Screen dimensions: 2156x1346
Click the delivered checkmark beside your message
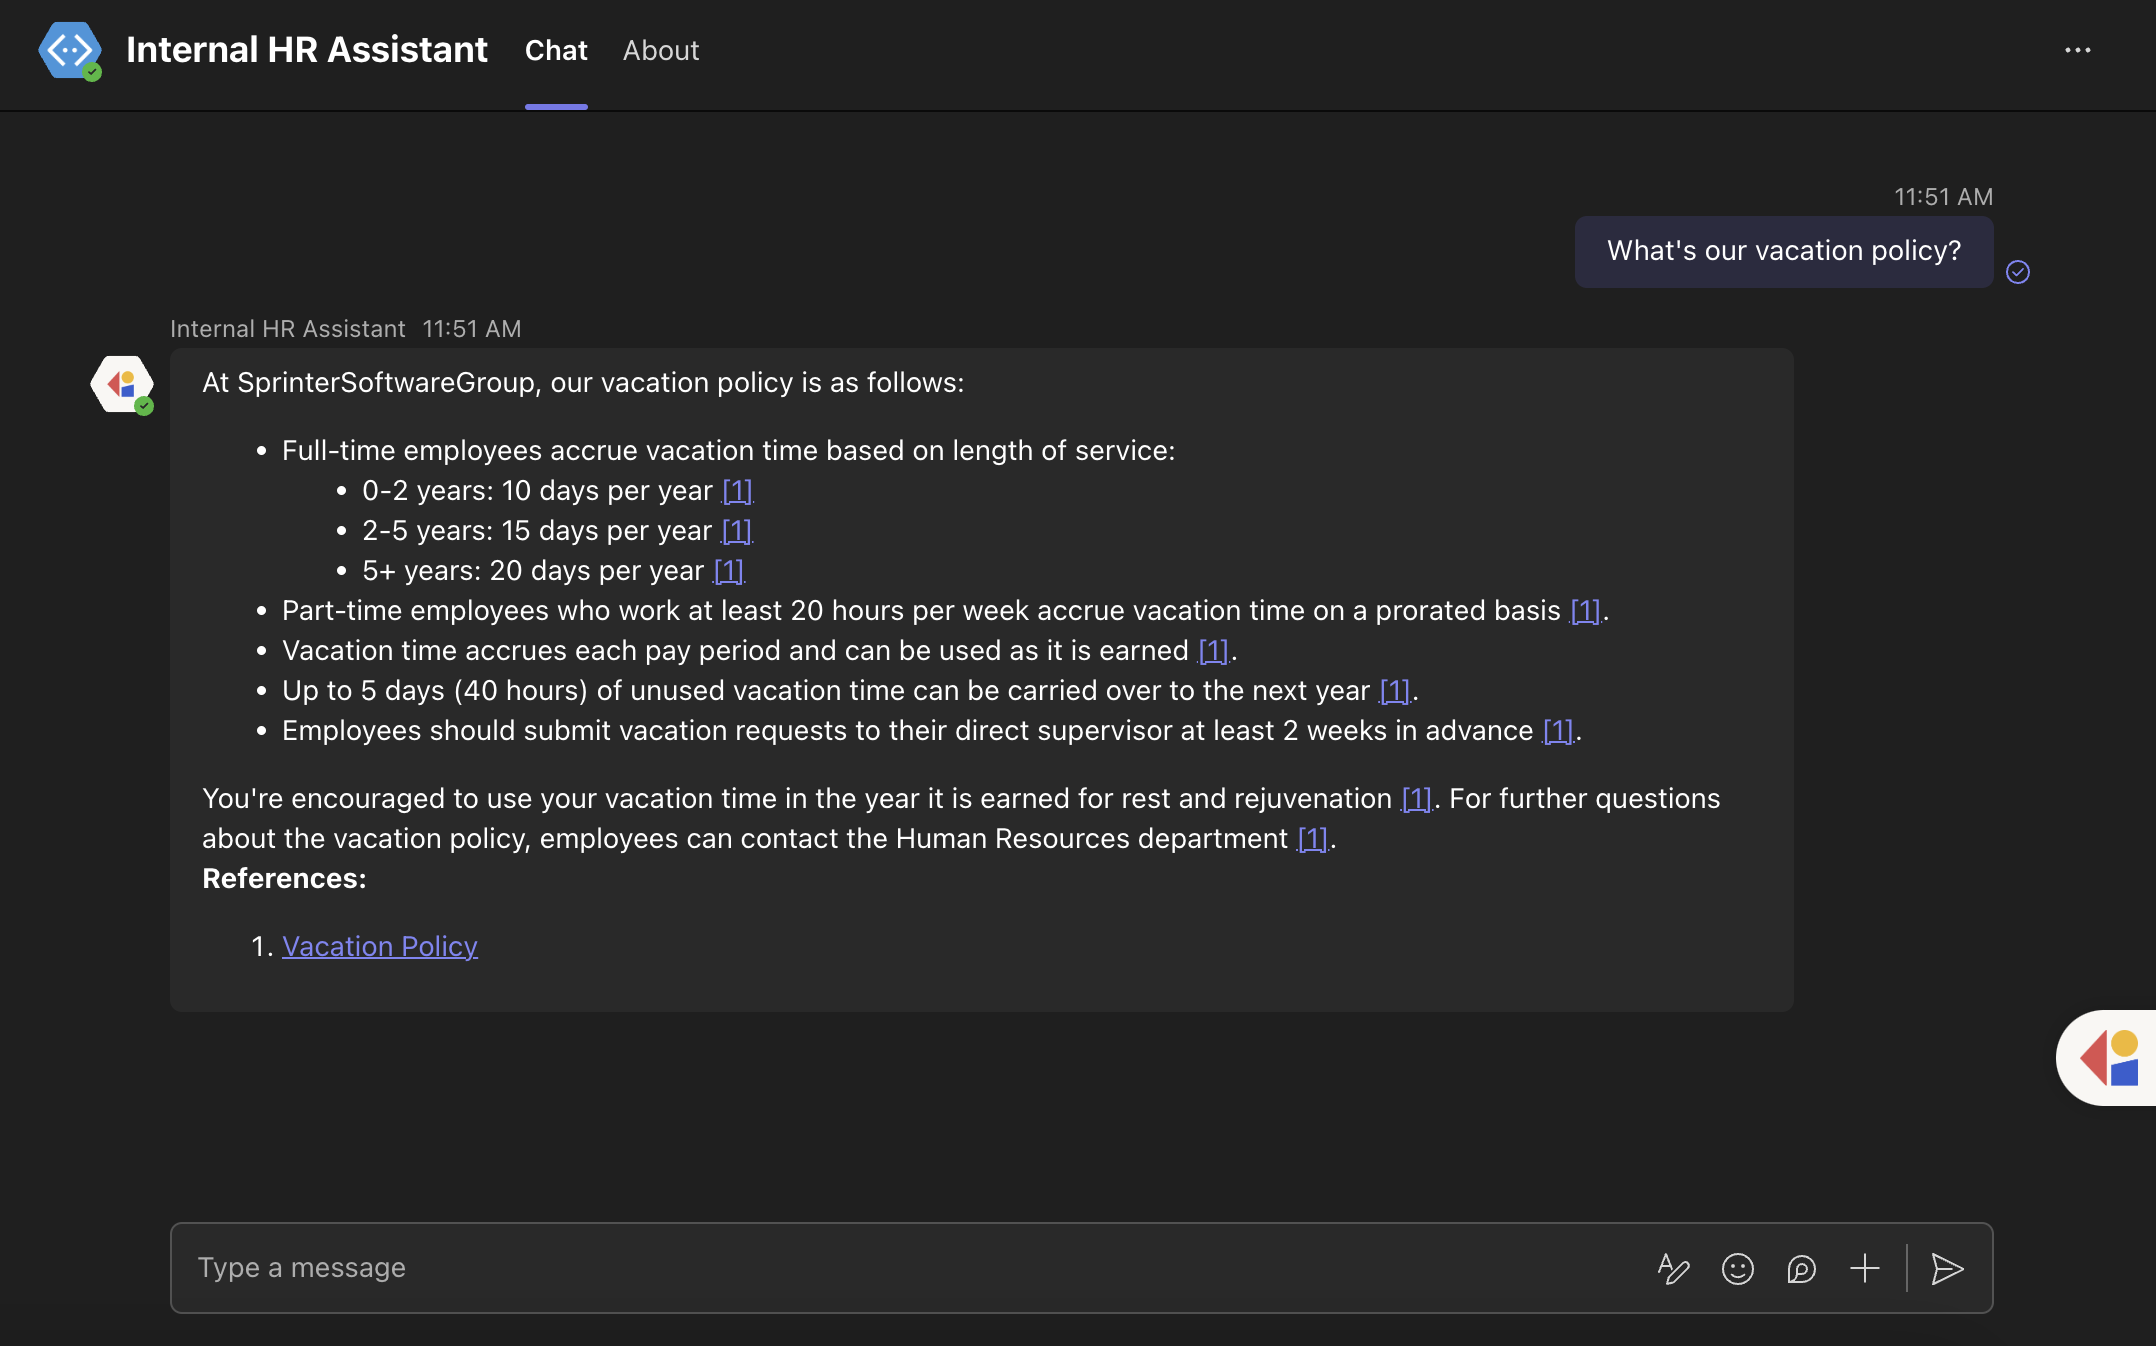[x=2019, y=272]
